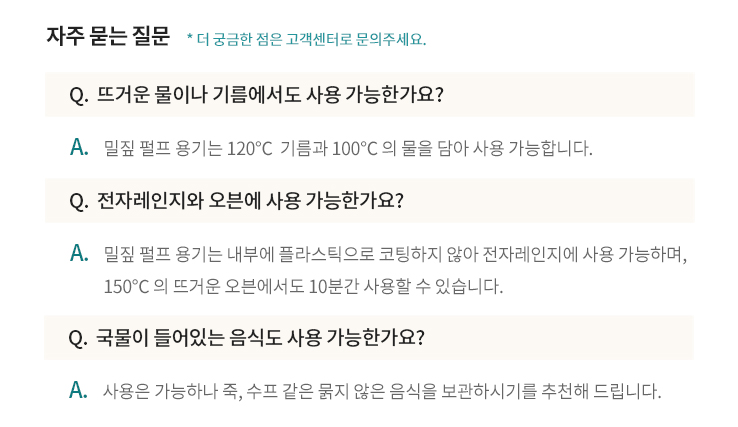Click the Q. marker beside 국물이 들어있는 음식
This screenshot has width=738, height=427.
coord(79,337)
